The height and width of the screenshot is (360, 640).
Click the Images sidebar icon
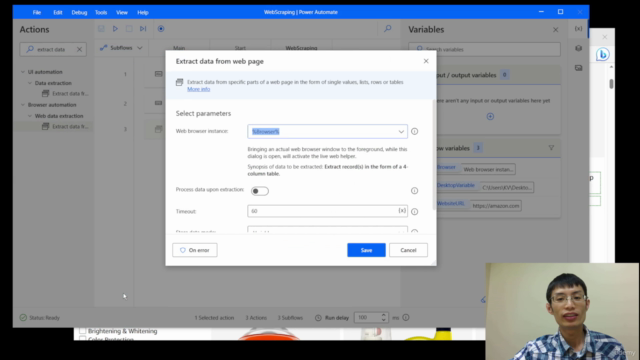(578, 68)
